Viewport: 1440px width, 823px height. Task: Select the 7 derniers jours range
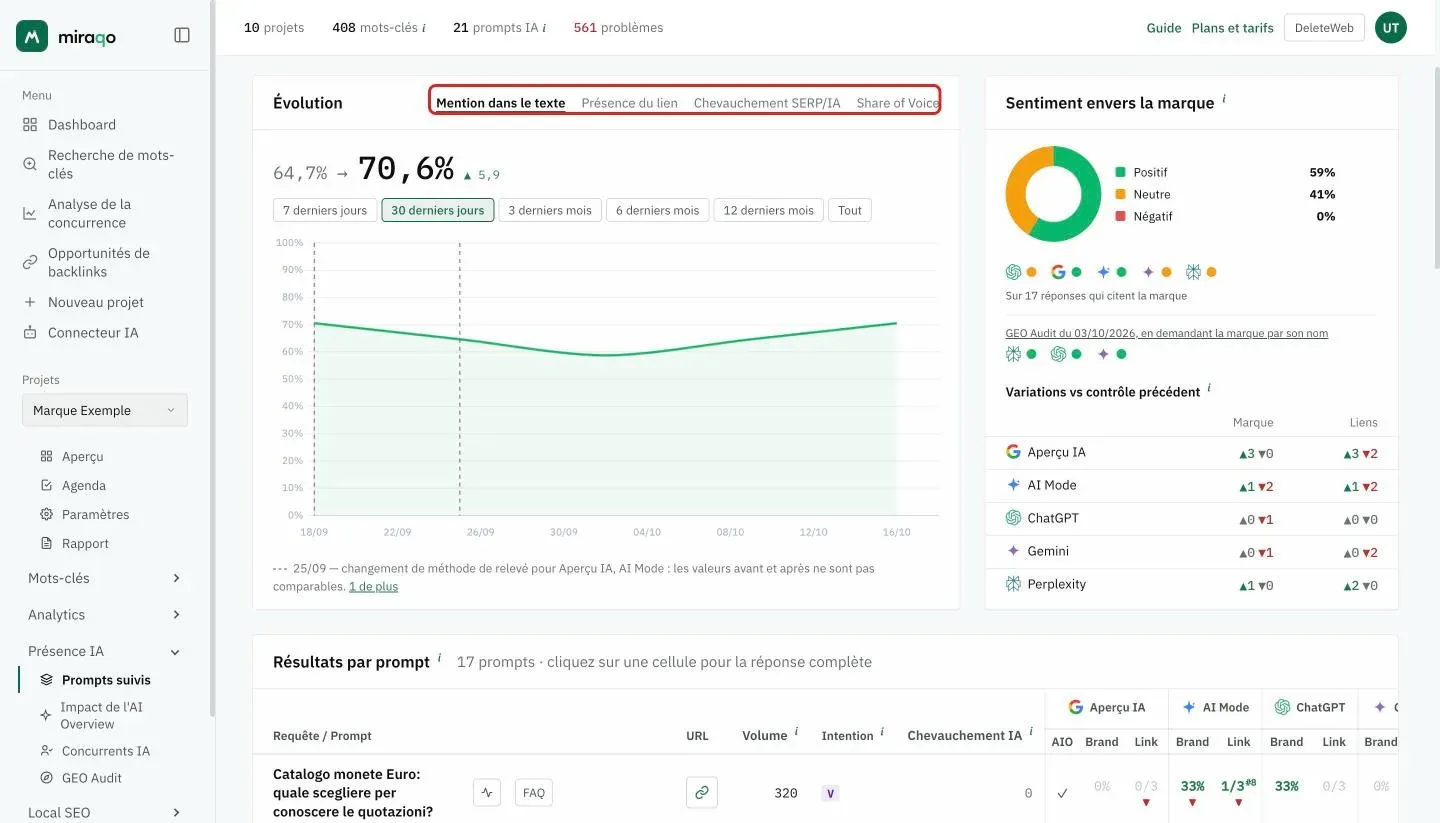coord(325,210)
